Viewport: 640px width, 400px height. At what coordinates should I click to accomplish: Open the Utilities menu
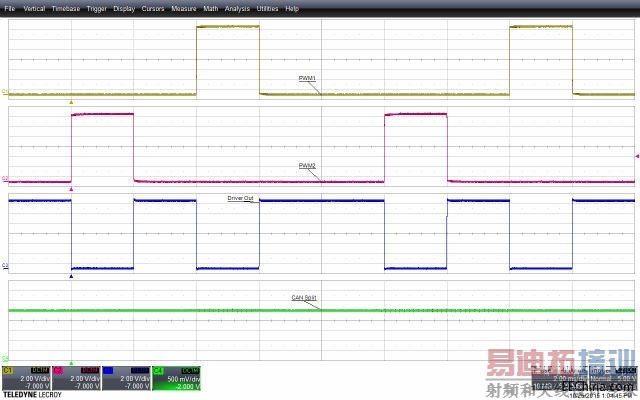pos(267,8)
